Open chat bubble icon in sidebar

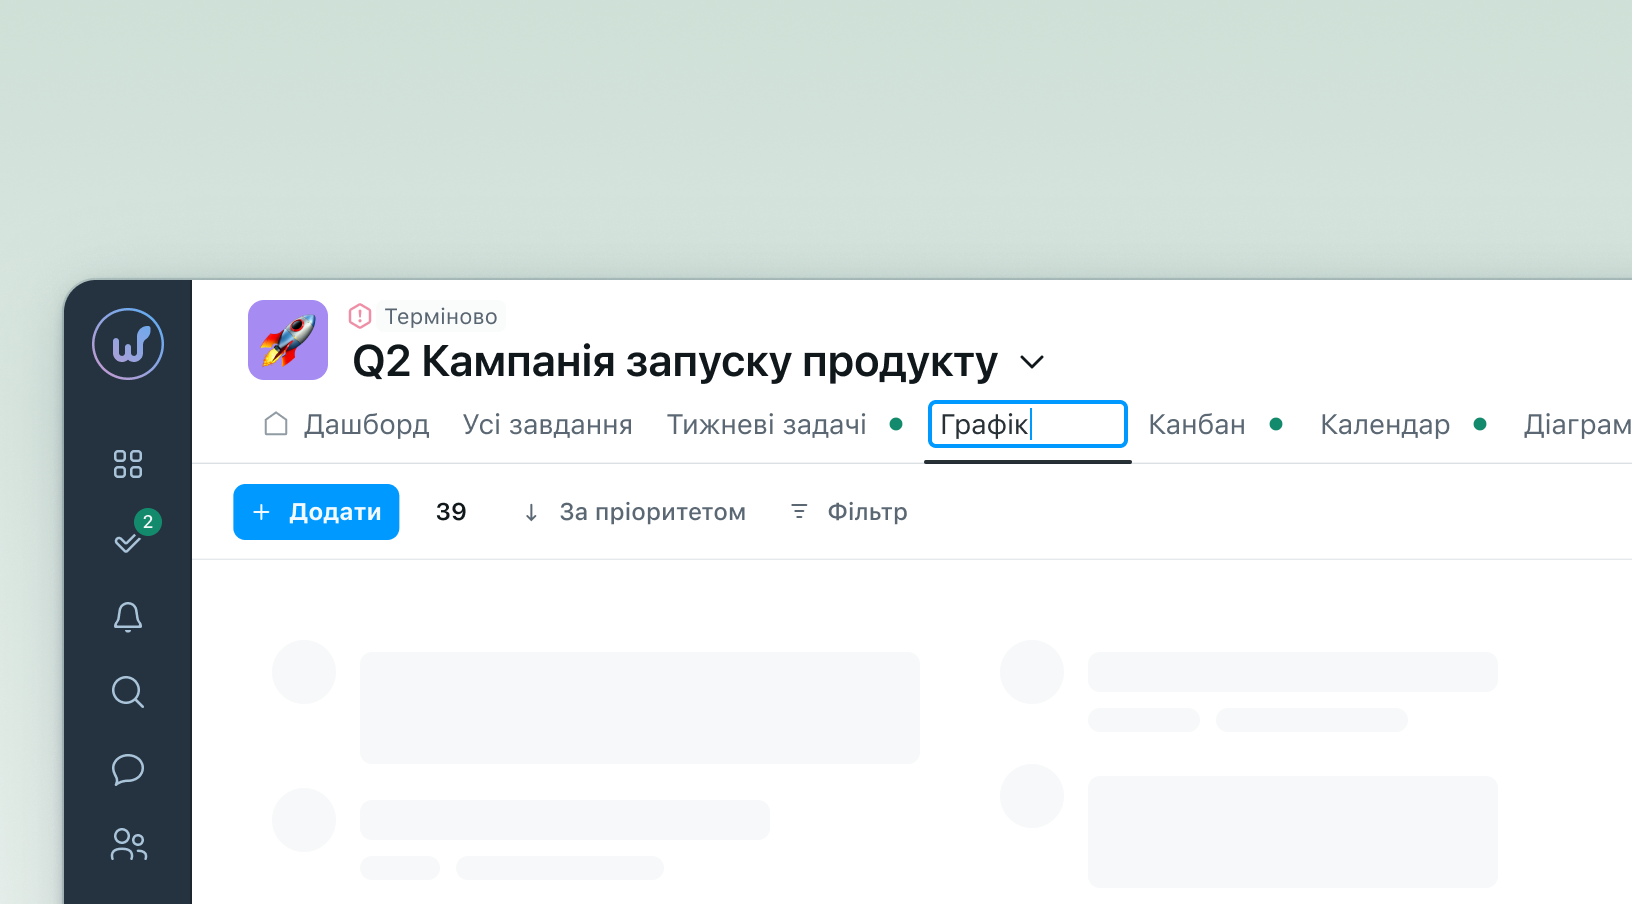coord(128,769)
